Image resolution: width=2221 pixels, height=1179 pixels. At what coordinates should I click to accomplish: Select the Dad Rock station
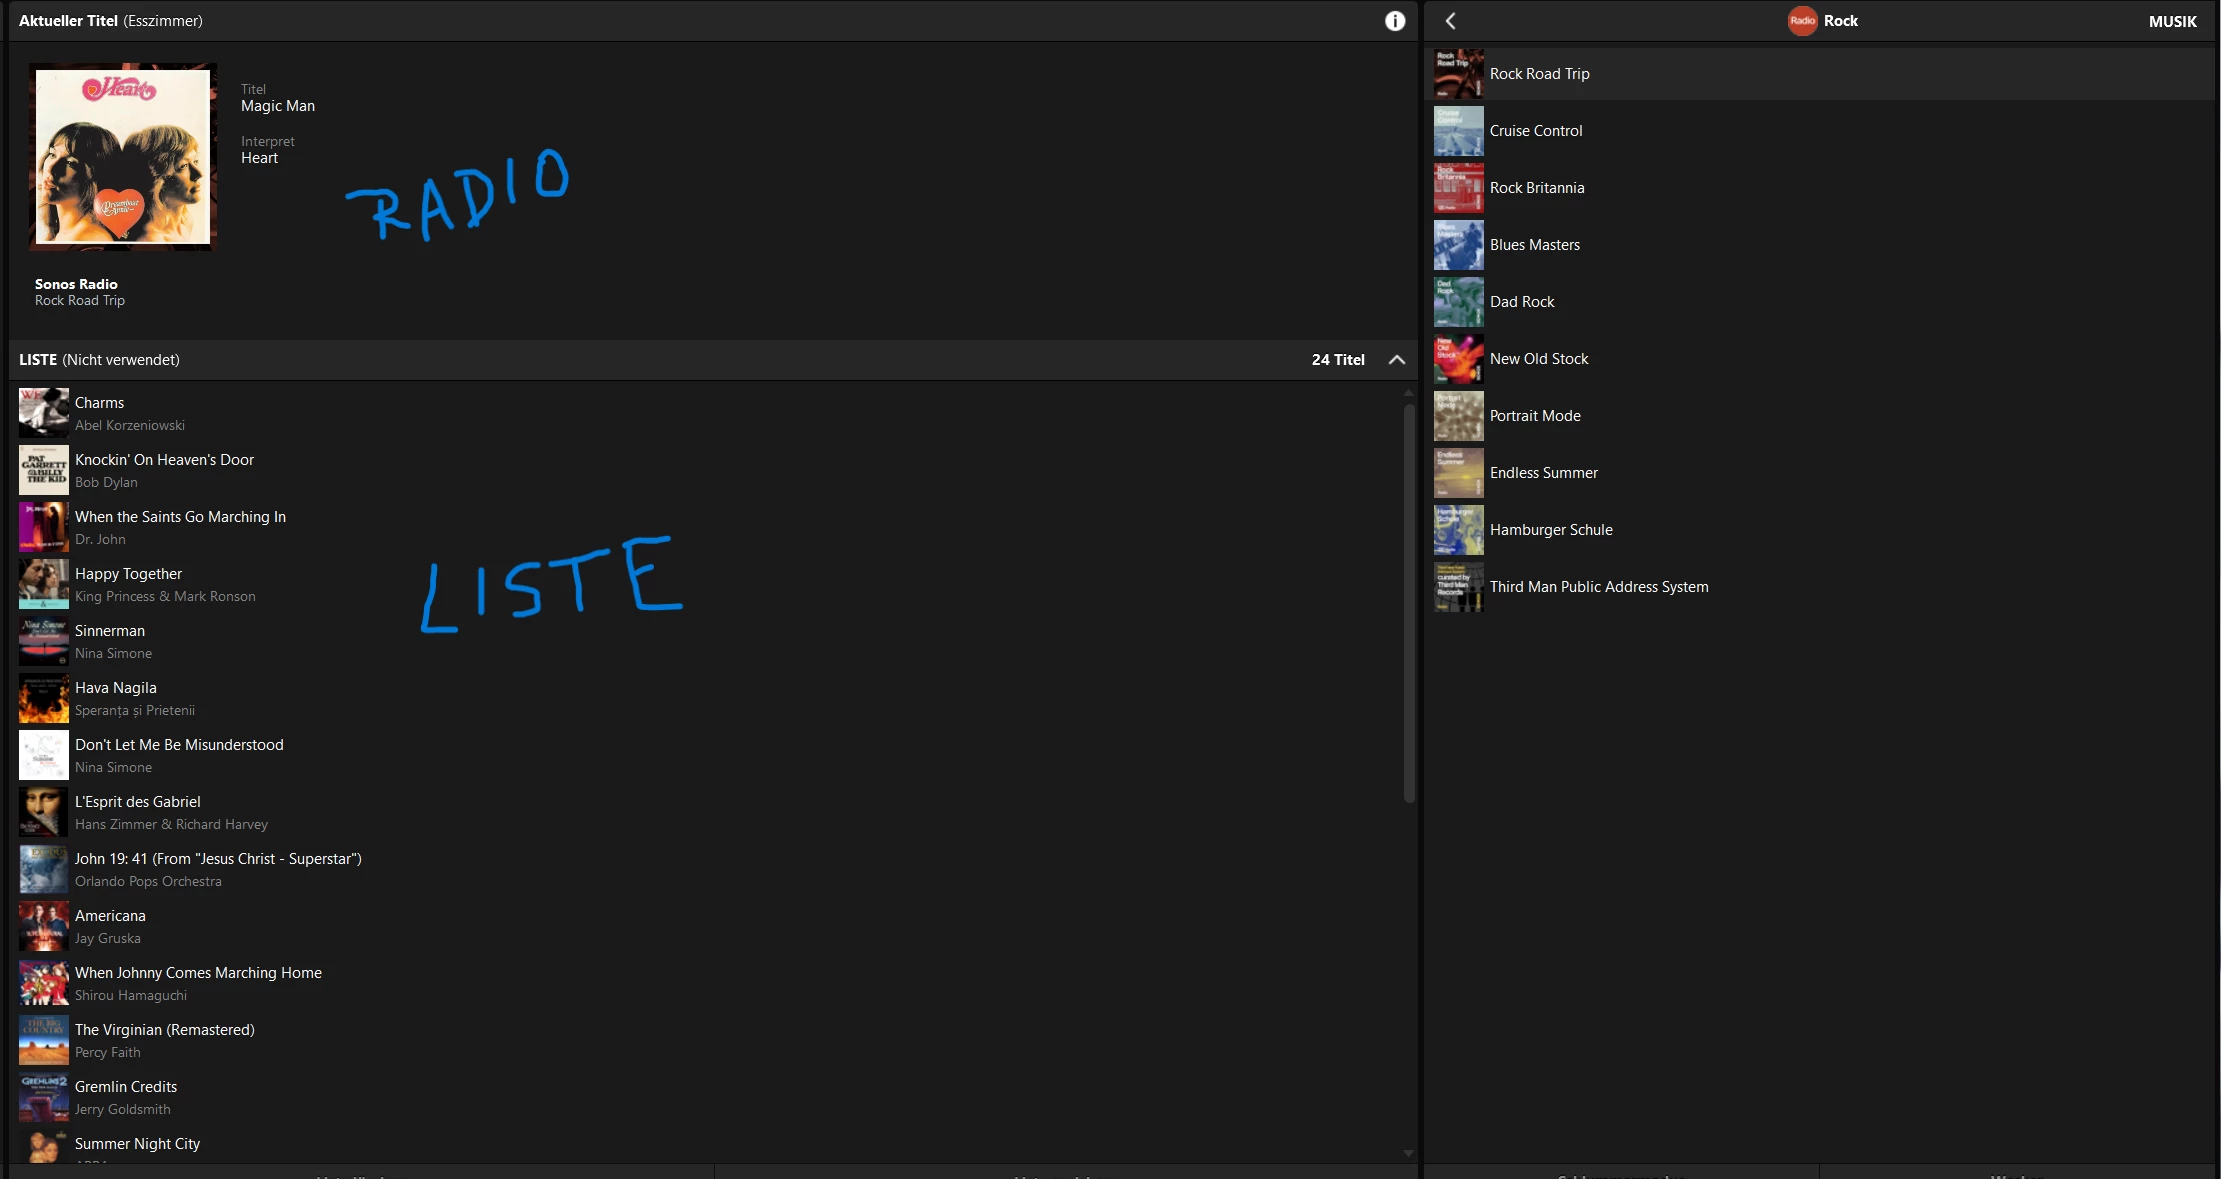(x=1819, y=302)
